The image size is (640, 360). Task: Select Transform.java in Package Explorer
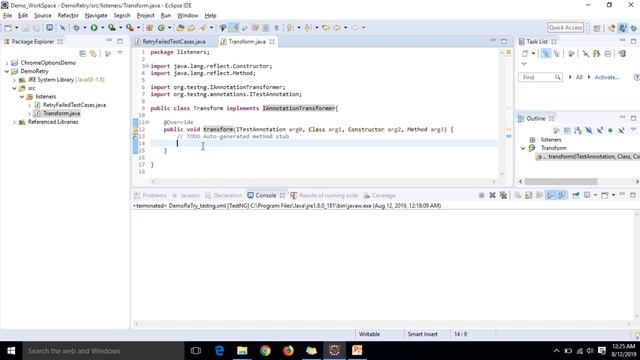pyautogui.click(x=61, y=113)
